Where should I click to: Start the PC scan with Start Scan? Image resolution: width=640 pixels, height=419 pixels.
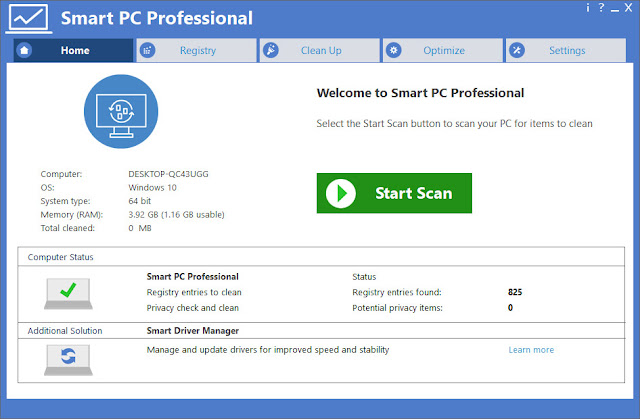click(x=394, y=193)
